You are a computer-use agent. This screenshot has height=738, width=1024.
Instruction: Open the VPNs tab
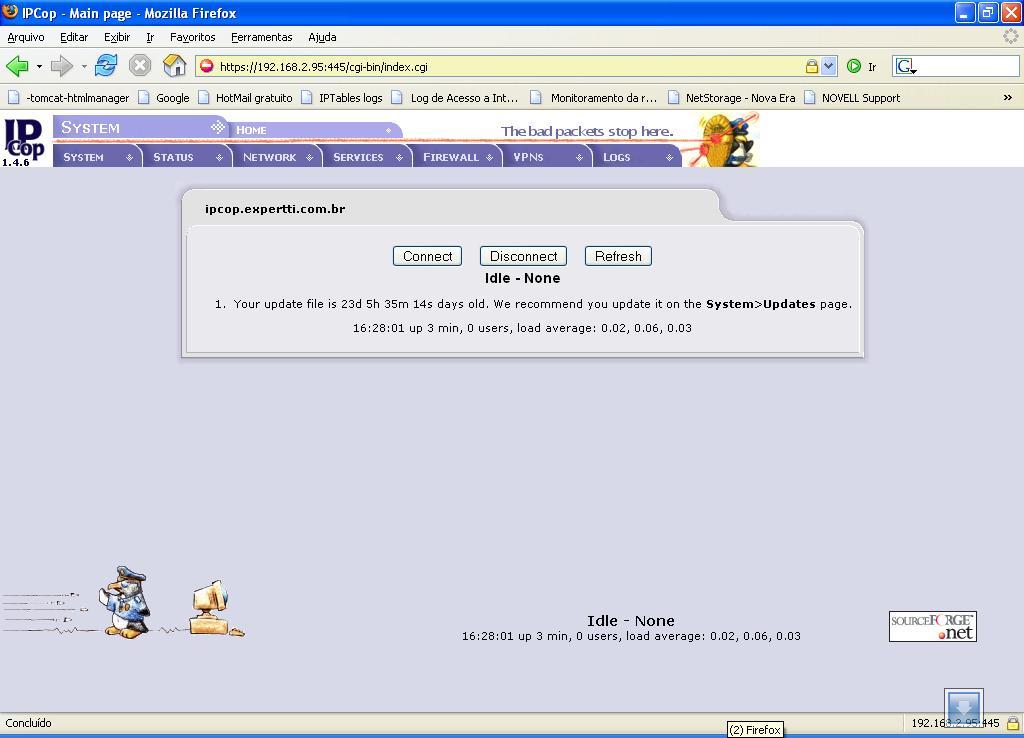click(528, 157)
